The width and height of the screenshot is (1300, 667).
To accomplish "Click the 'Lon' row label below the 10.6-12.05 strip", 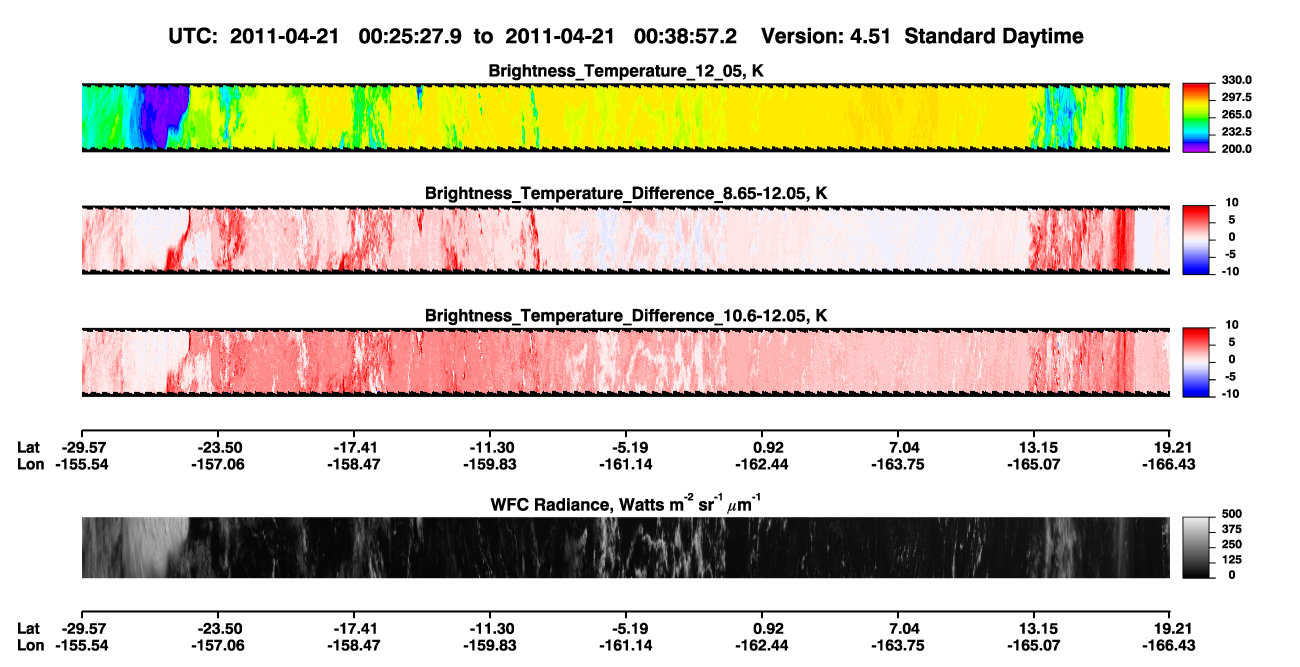I will [30, 465].
